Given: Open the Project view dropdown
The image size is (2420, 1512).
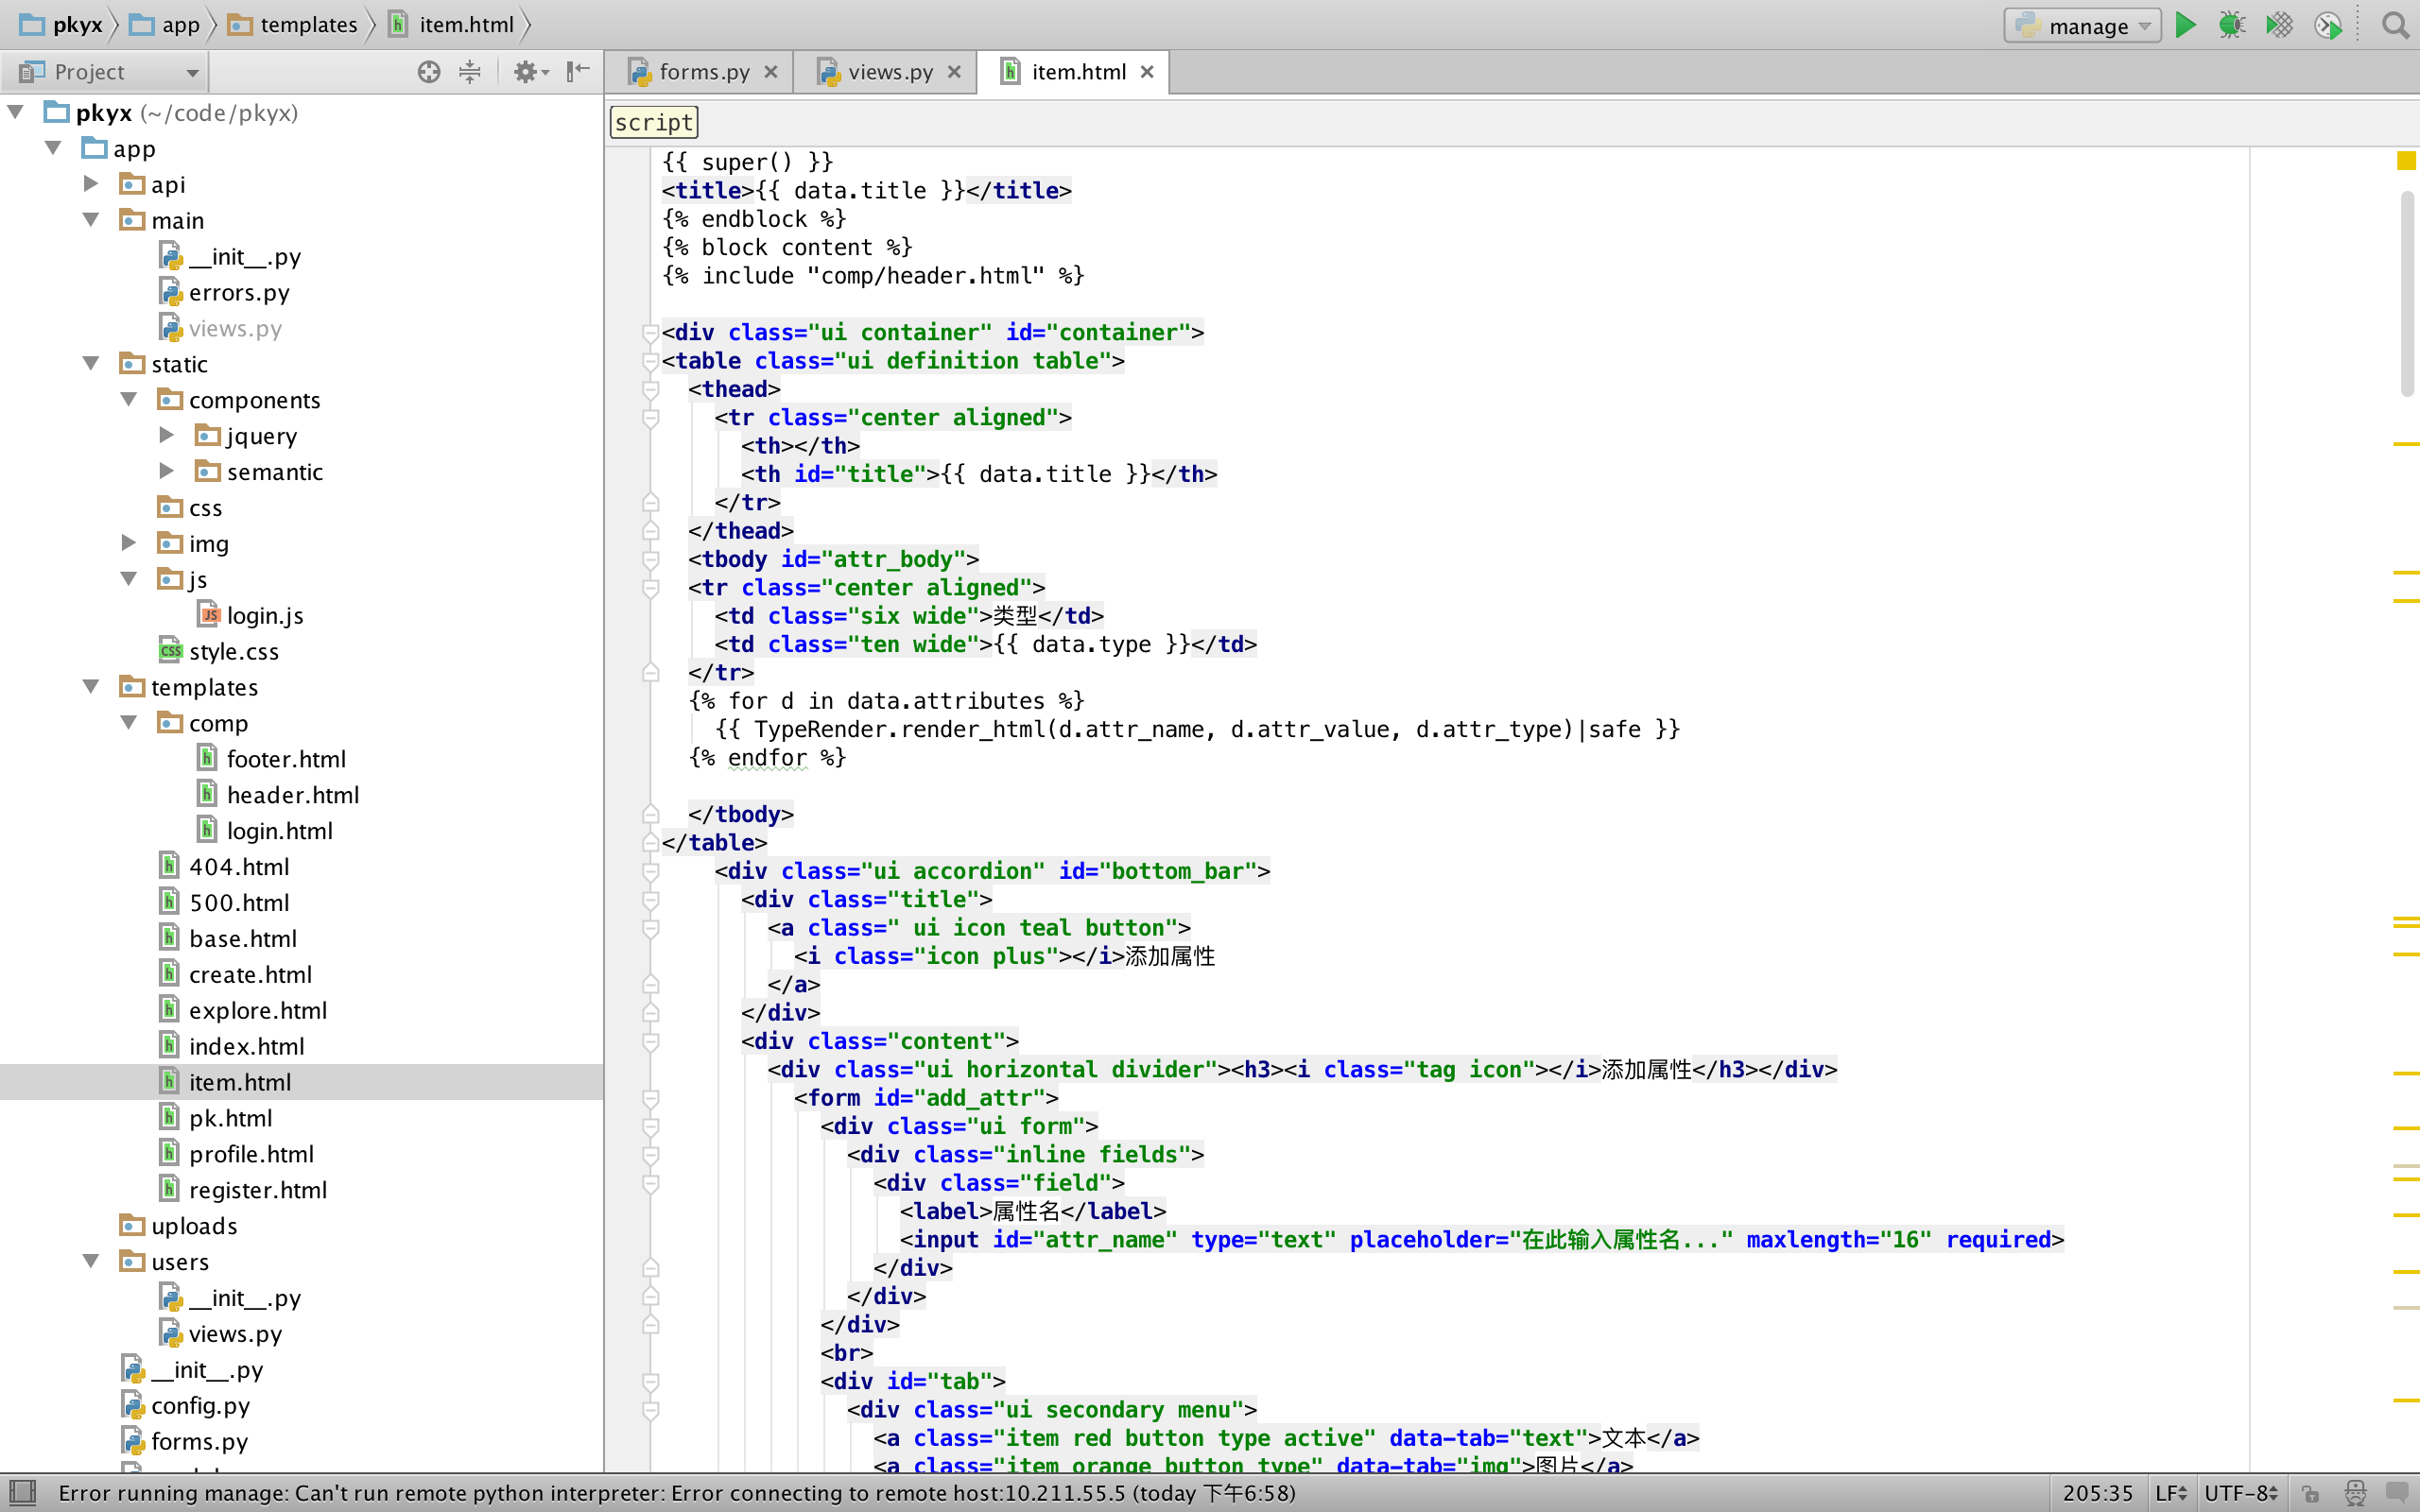Looking at the screenshot, I should point(105,72).
